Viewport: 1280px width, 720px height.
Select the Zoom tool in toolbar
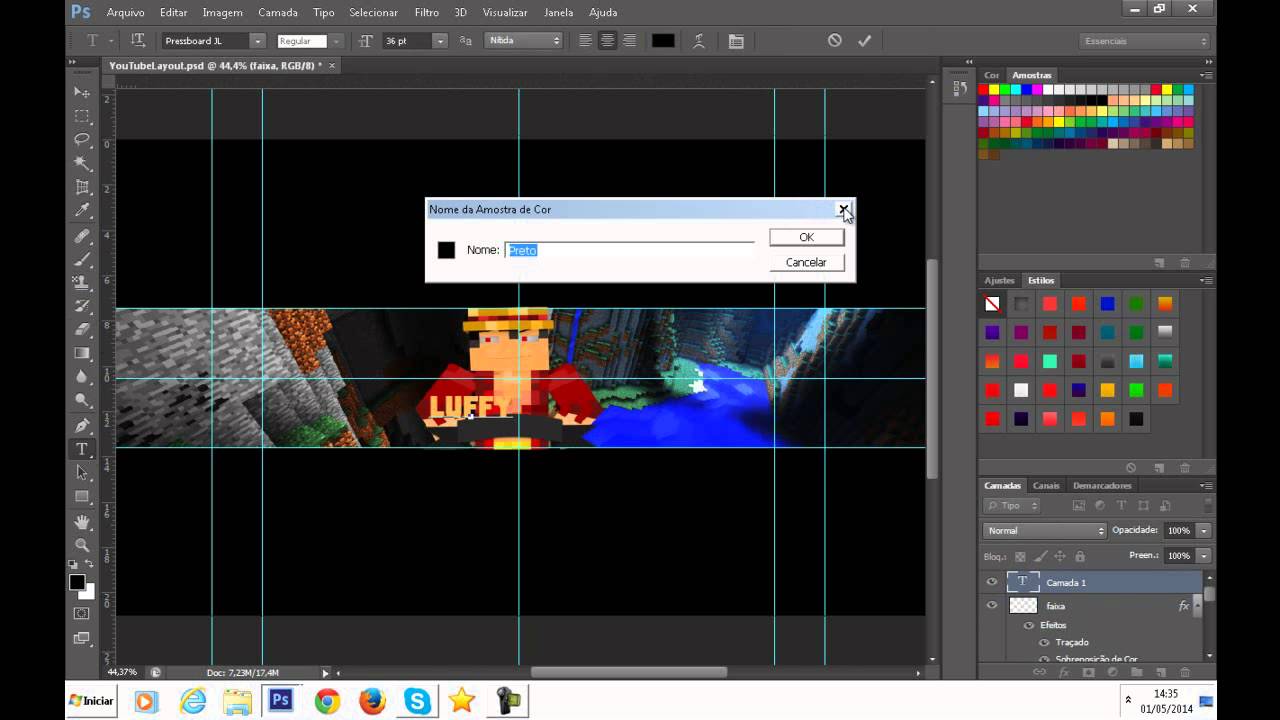(82, 545)
